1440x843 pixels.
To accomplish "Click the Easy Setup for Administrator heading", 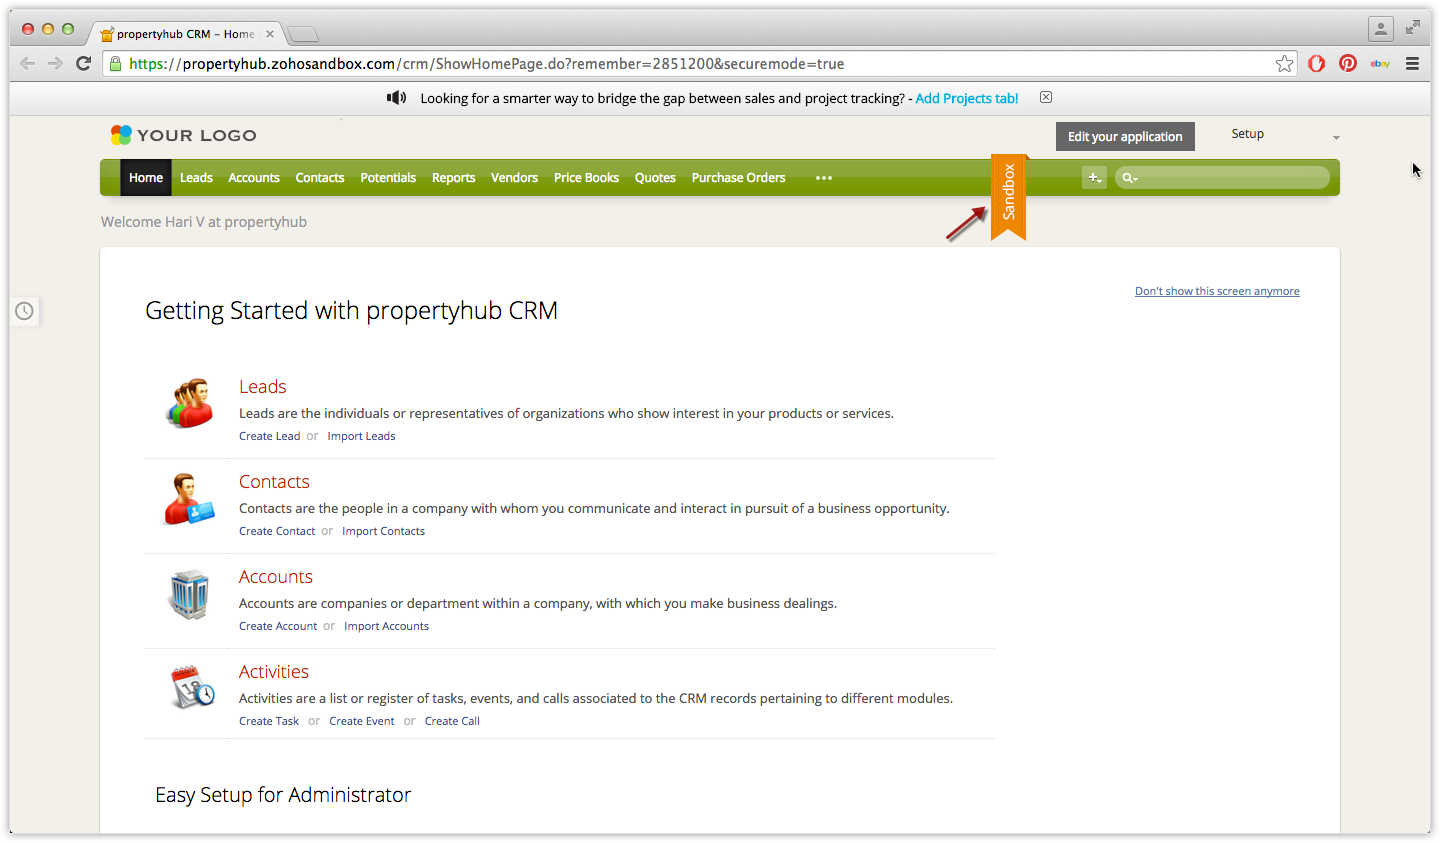I will coord(283,795).
